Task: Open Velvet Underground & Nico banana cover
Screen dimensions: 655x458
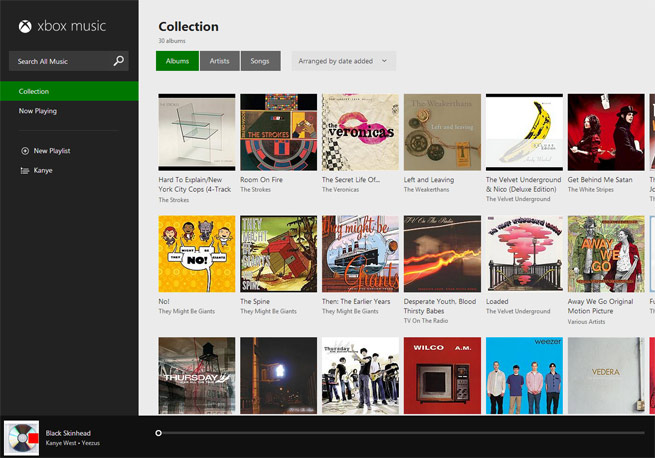Action: pyautogui.click(x=524, y=132)
